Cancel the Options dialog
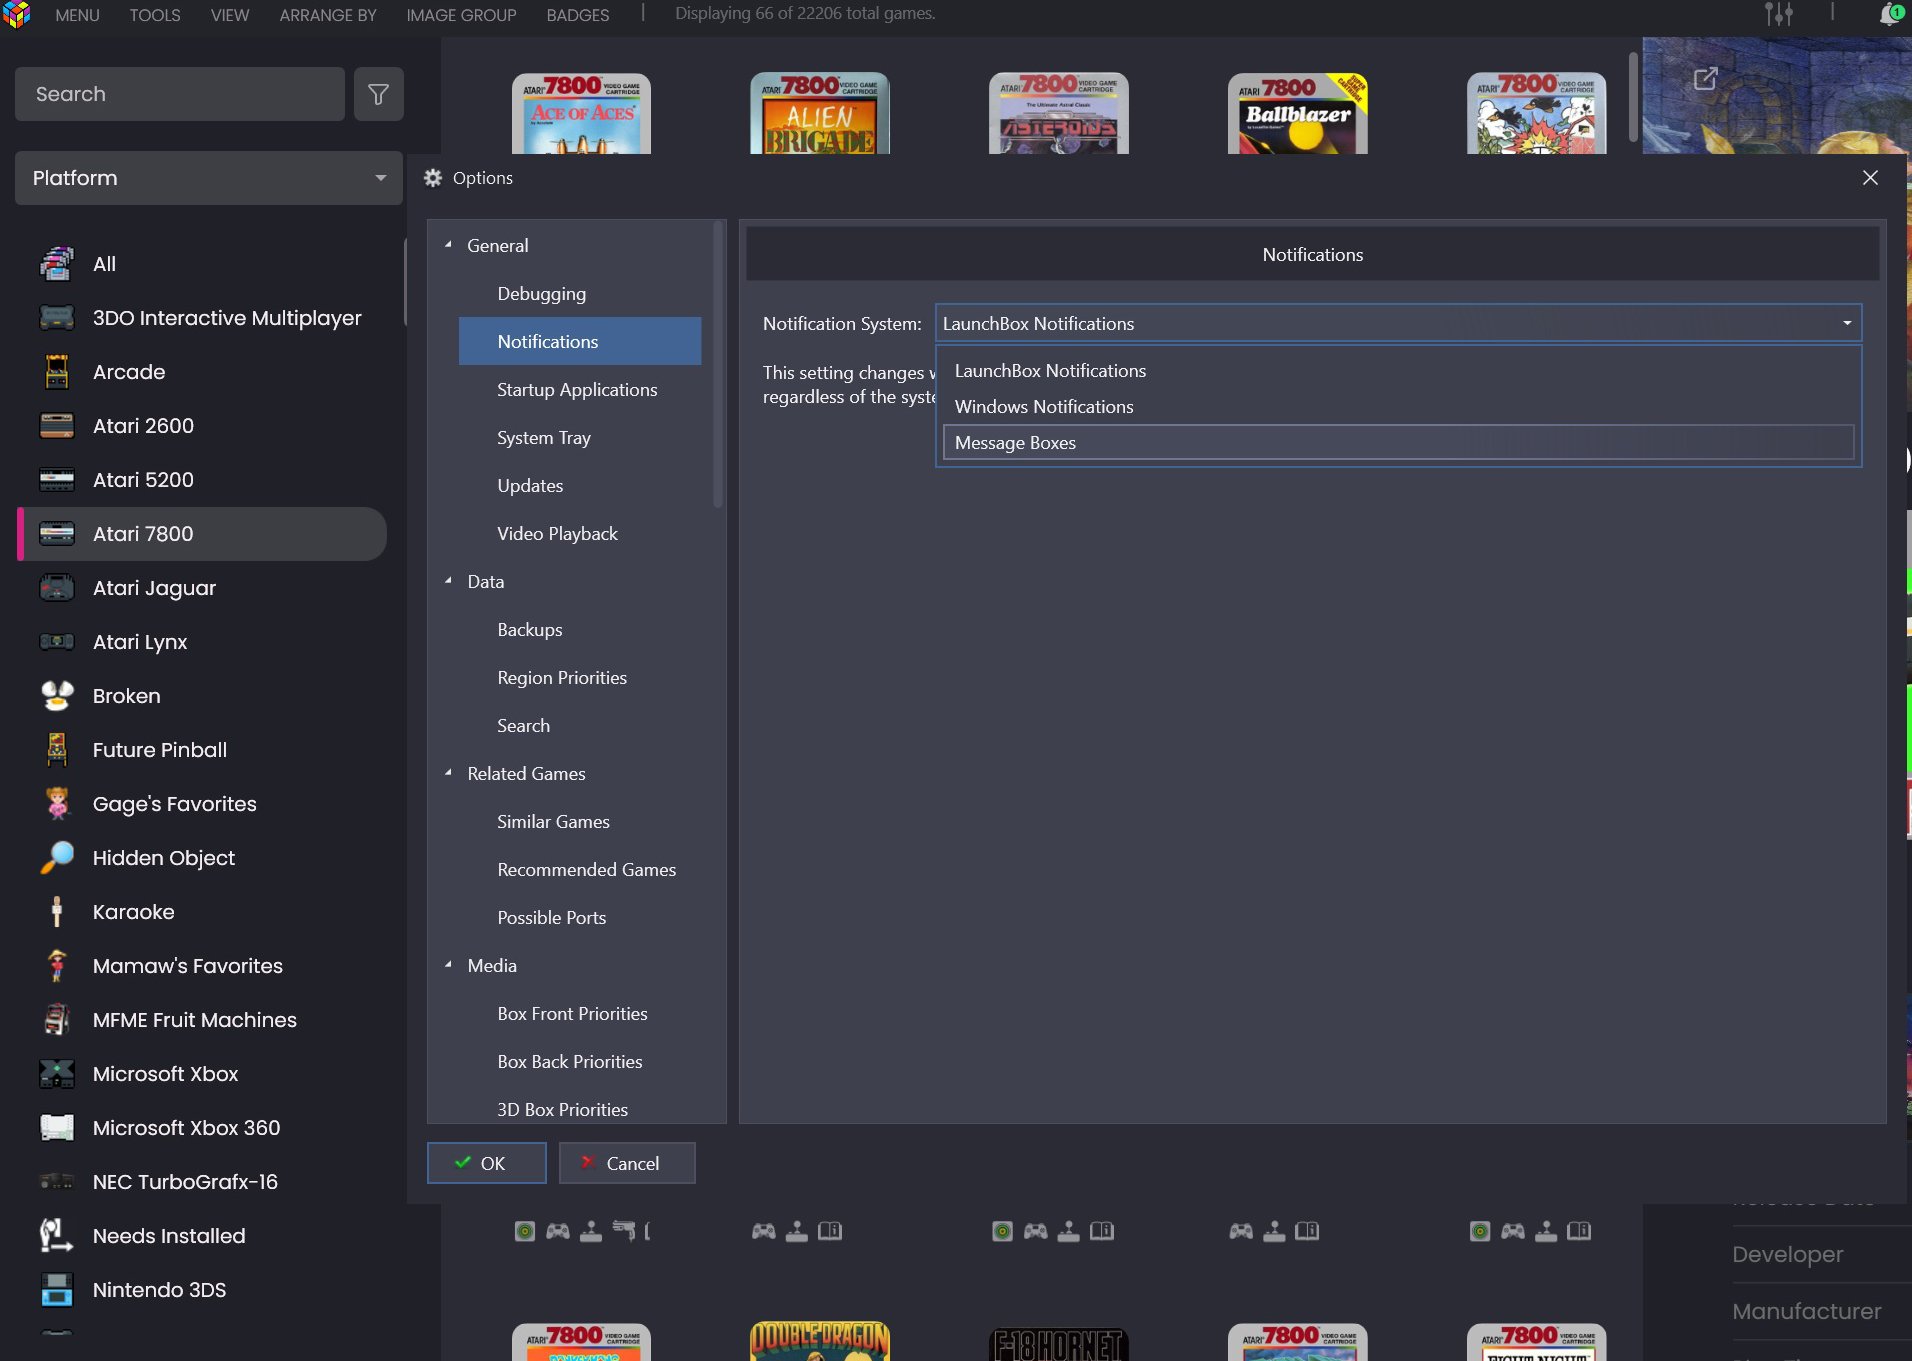The height and width of the screenshot is (1361, 1912). point(627,1163)
